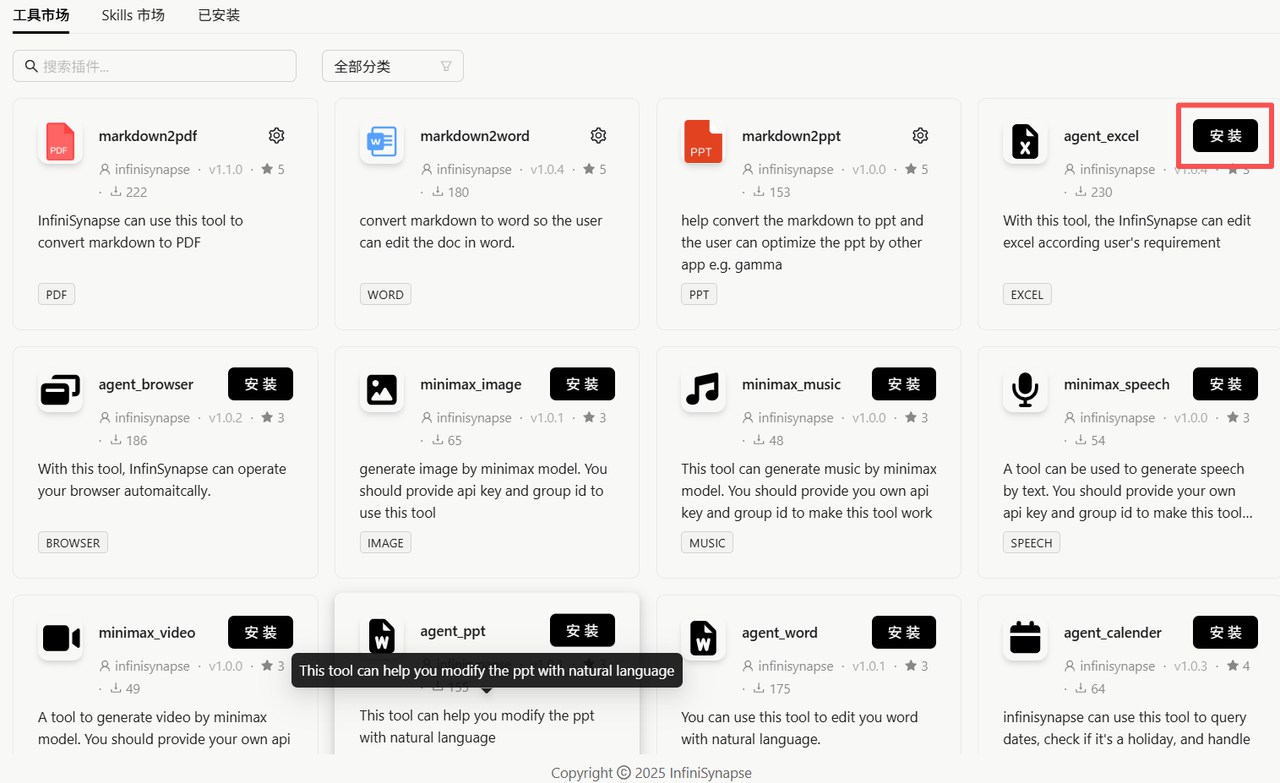
Task: Click version v1.1.0 on markdown2pdf
Action: 226,170
